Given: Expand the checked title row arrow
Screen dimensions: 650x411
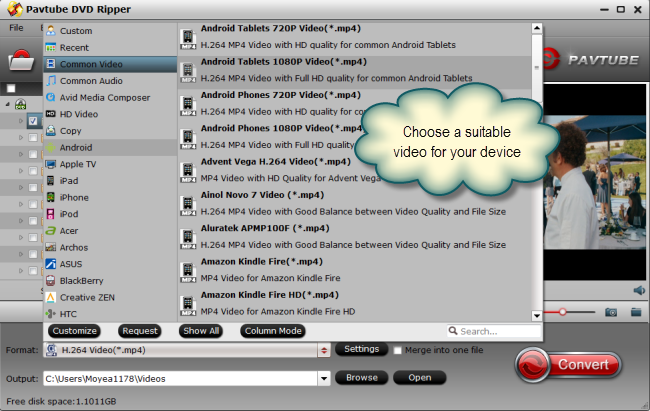Looking at the screenshot, I should 21,121.
